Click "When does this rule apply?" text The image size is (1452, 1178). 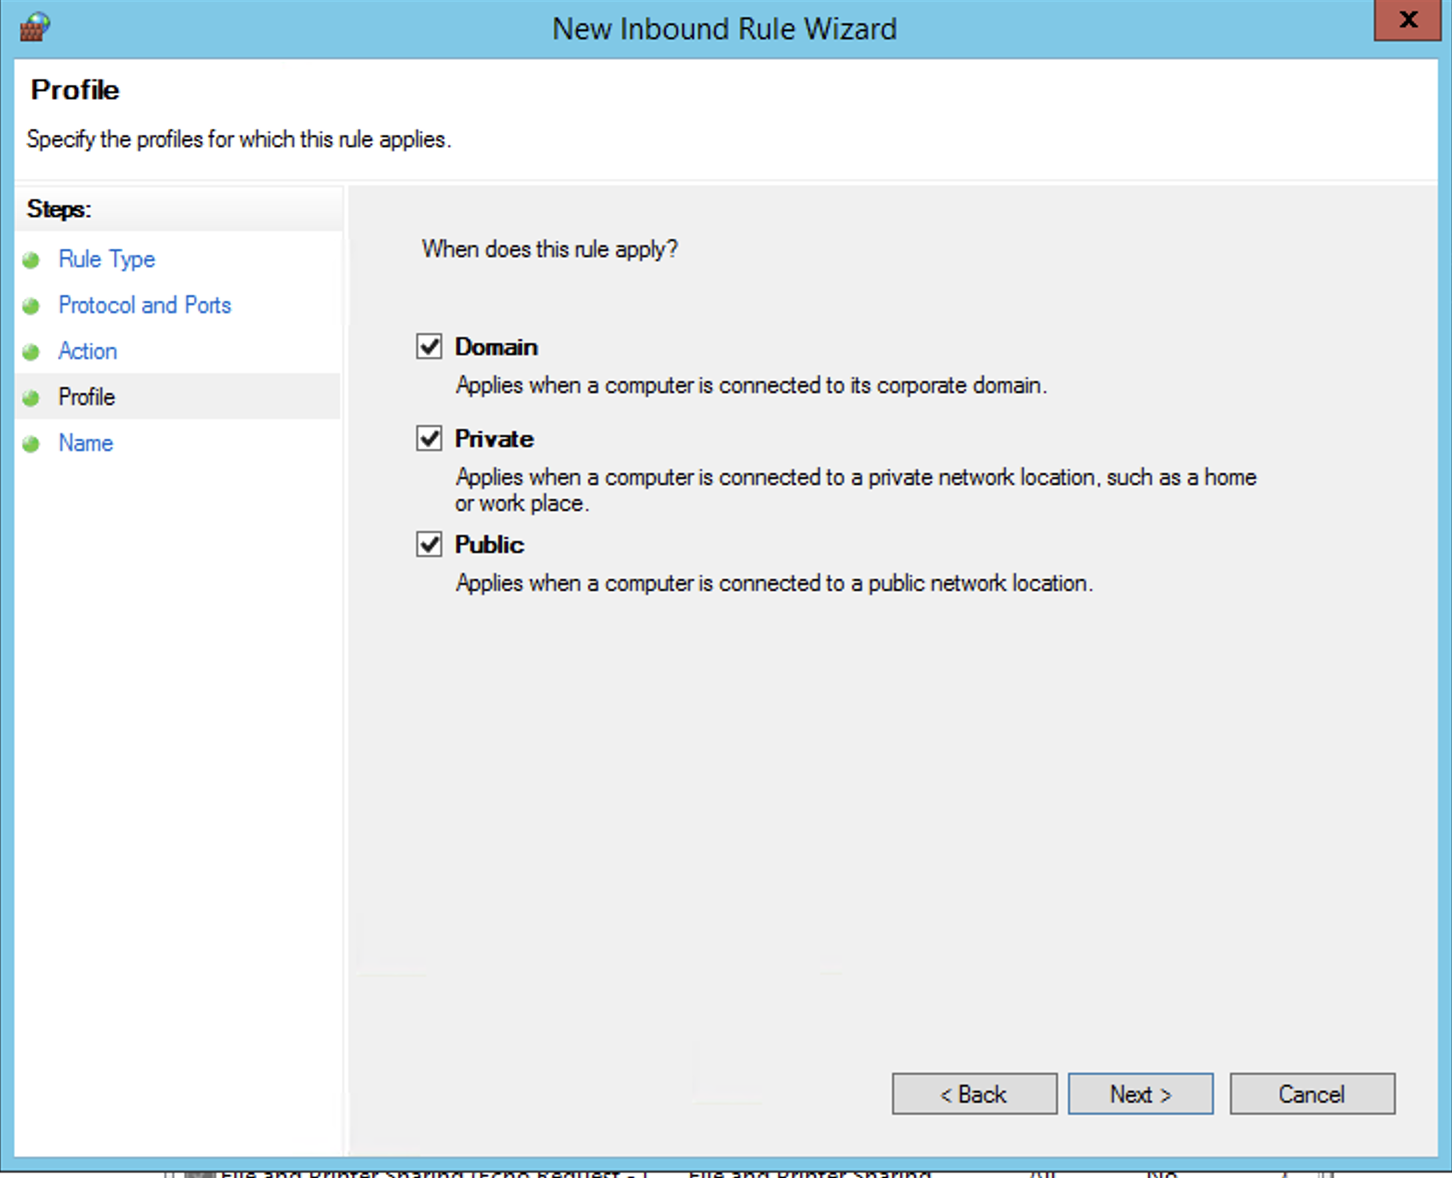[550, 249]
